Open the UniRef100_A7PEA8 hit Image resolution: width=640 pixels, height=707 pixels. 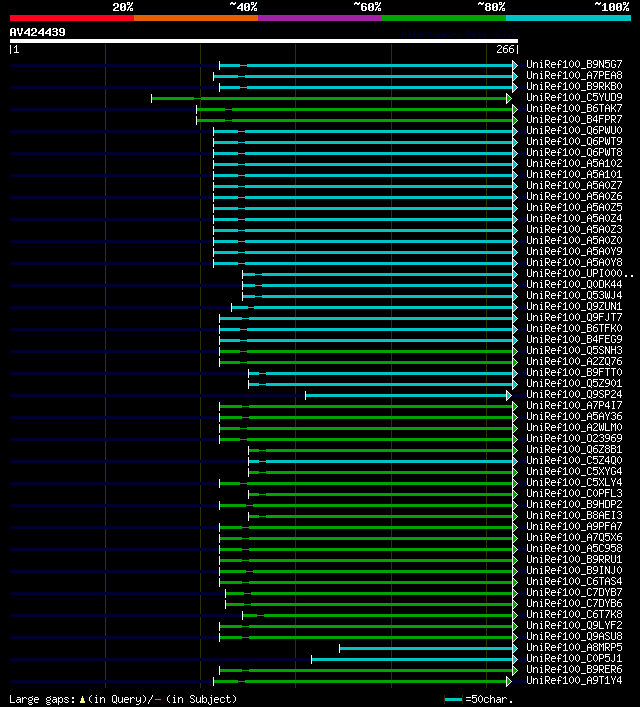point(574,75)
